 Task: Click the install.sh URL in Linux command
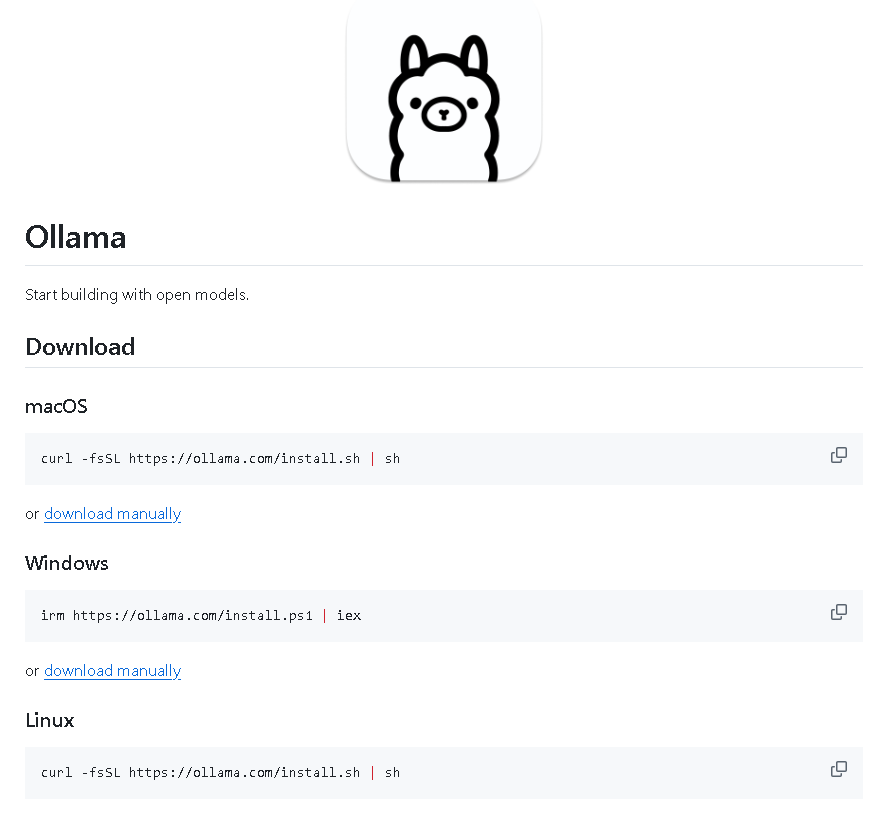(x=244, y=773)
